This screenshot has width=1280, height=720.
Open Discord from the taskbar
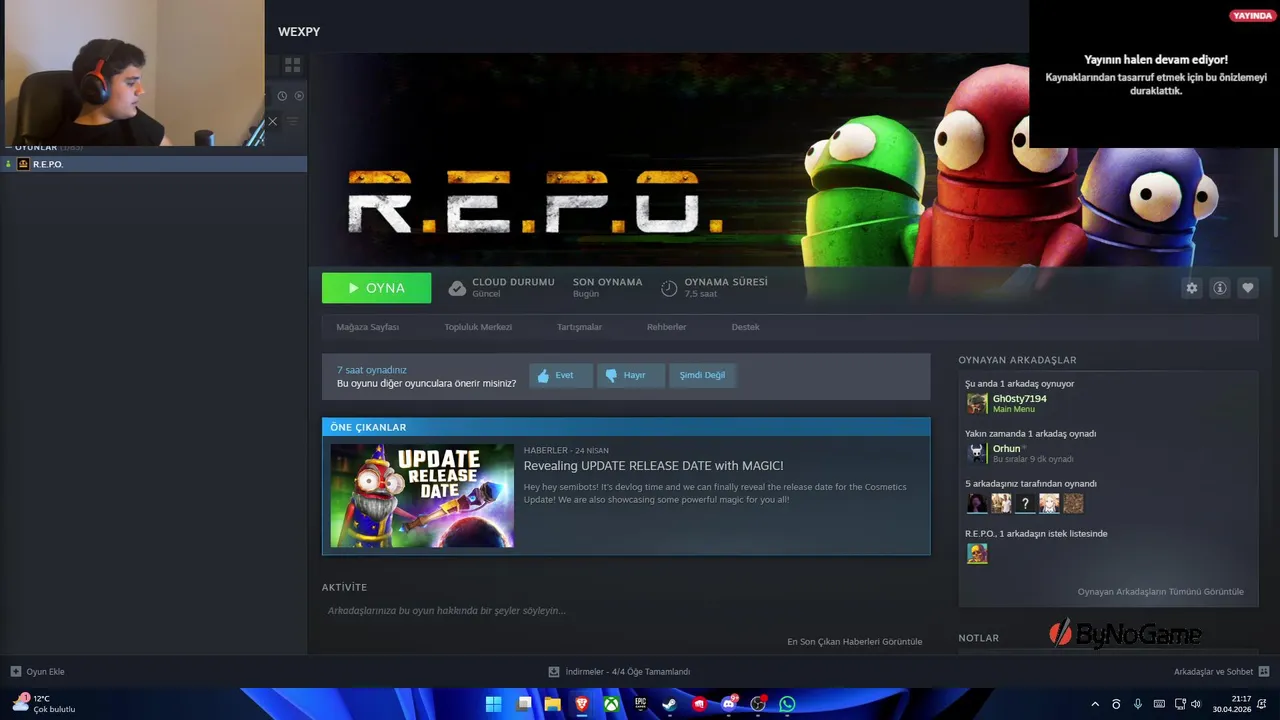click(x=729, y=704)
